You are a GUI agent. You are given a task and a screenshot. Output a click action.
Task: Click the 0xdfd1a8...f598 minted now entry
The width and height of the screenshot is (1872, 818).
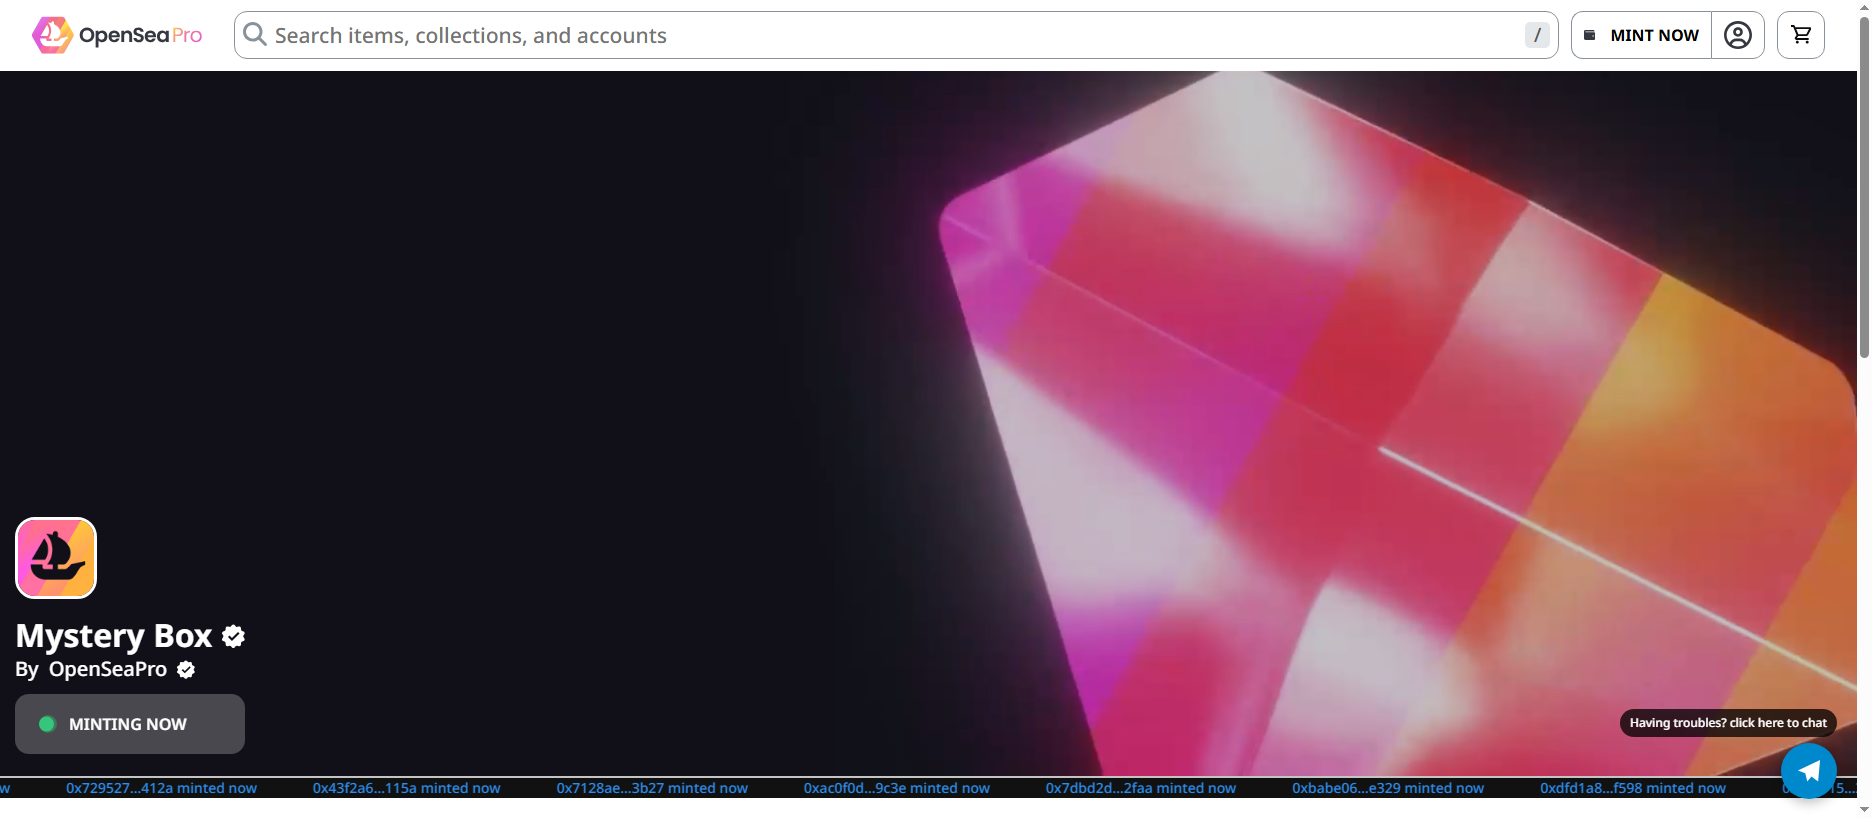tap(1633, 788)
